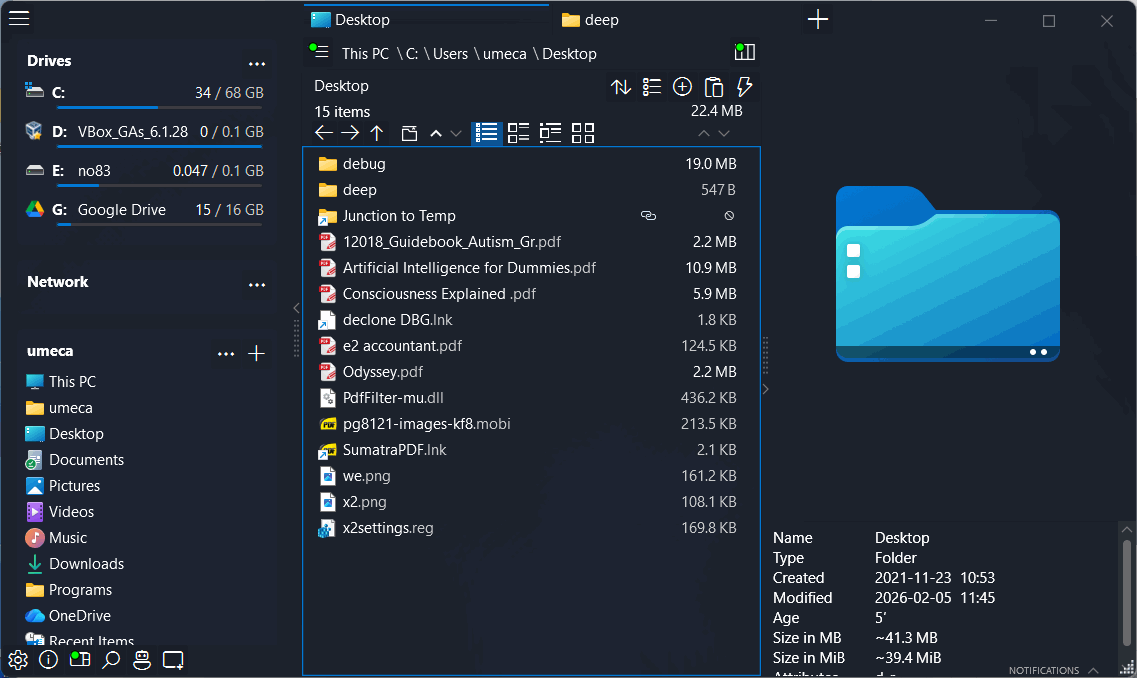This screenshot has height=678, width=1137.
Task: Open the hamburger menu
Action: click(x=19, y=17)
